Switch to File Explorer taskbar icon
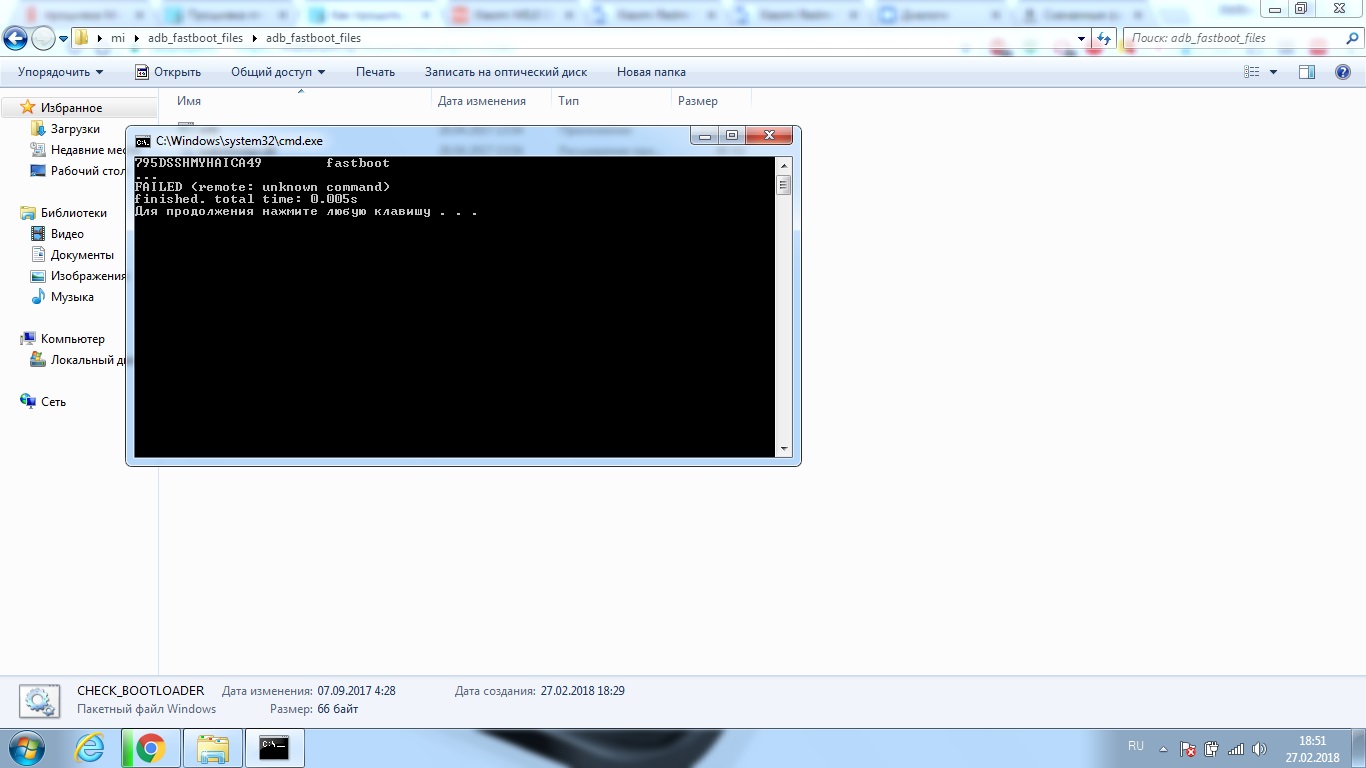 click(212, 748)
